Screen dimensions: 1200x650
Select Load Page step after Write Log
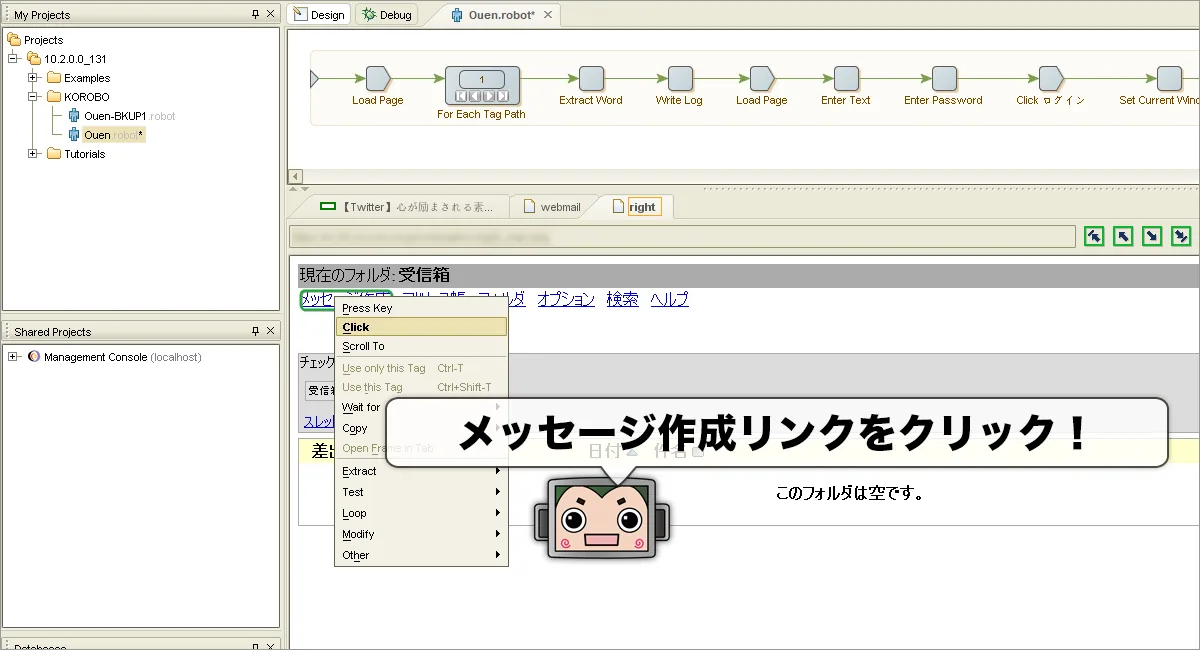point(762,79)
